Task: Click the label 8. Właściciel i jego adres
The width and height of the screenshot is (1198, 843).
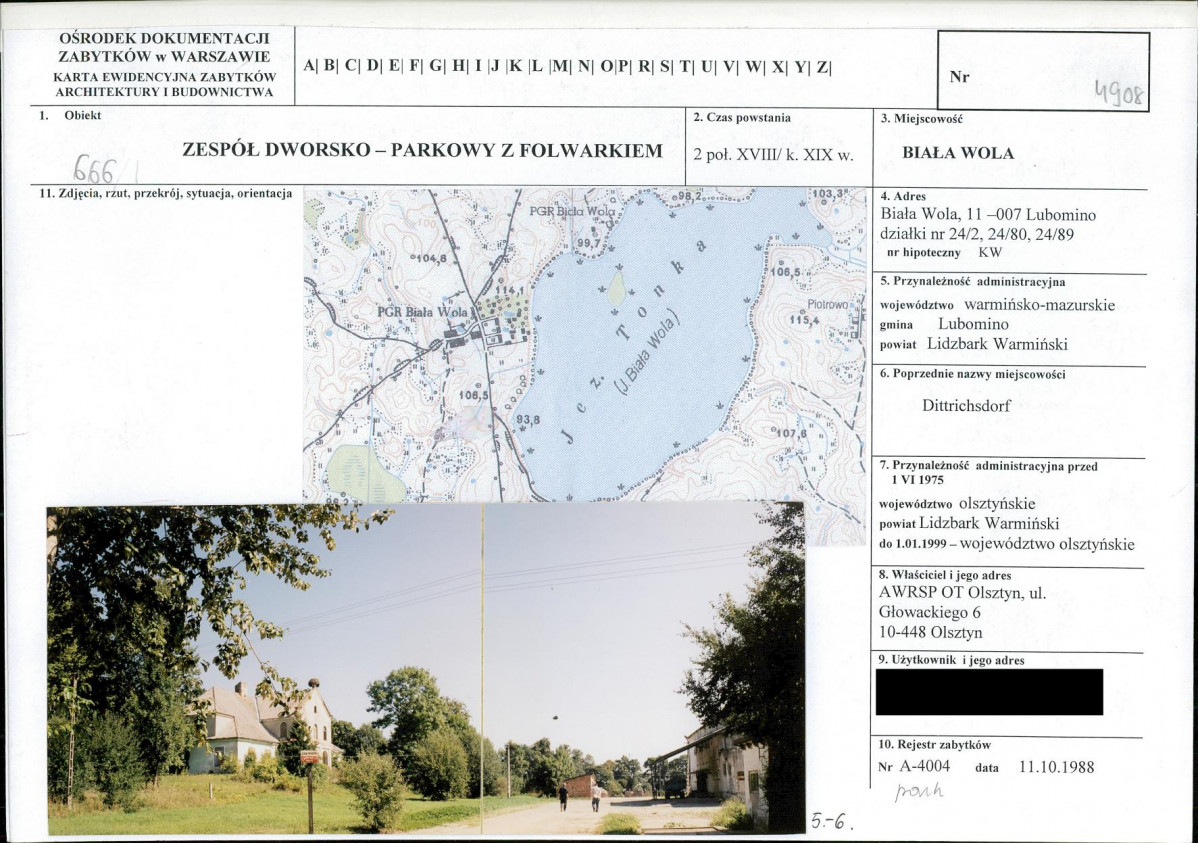Action: pos(946,576)
